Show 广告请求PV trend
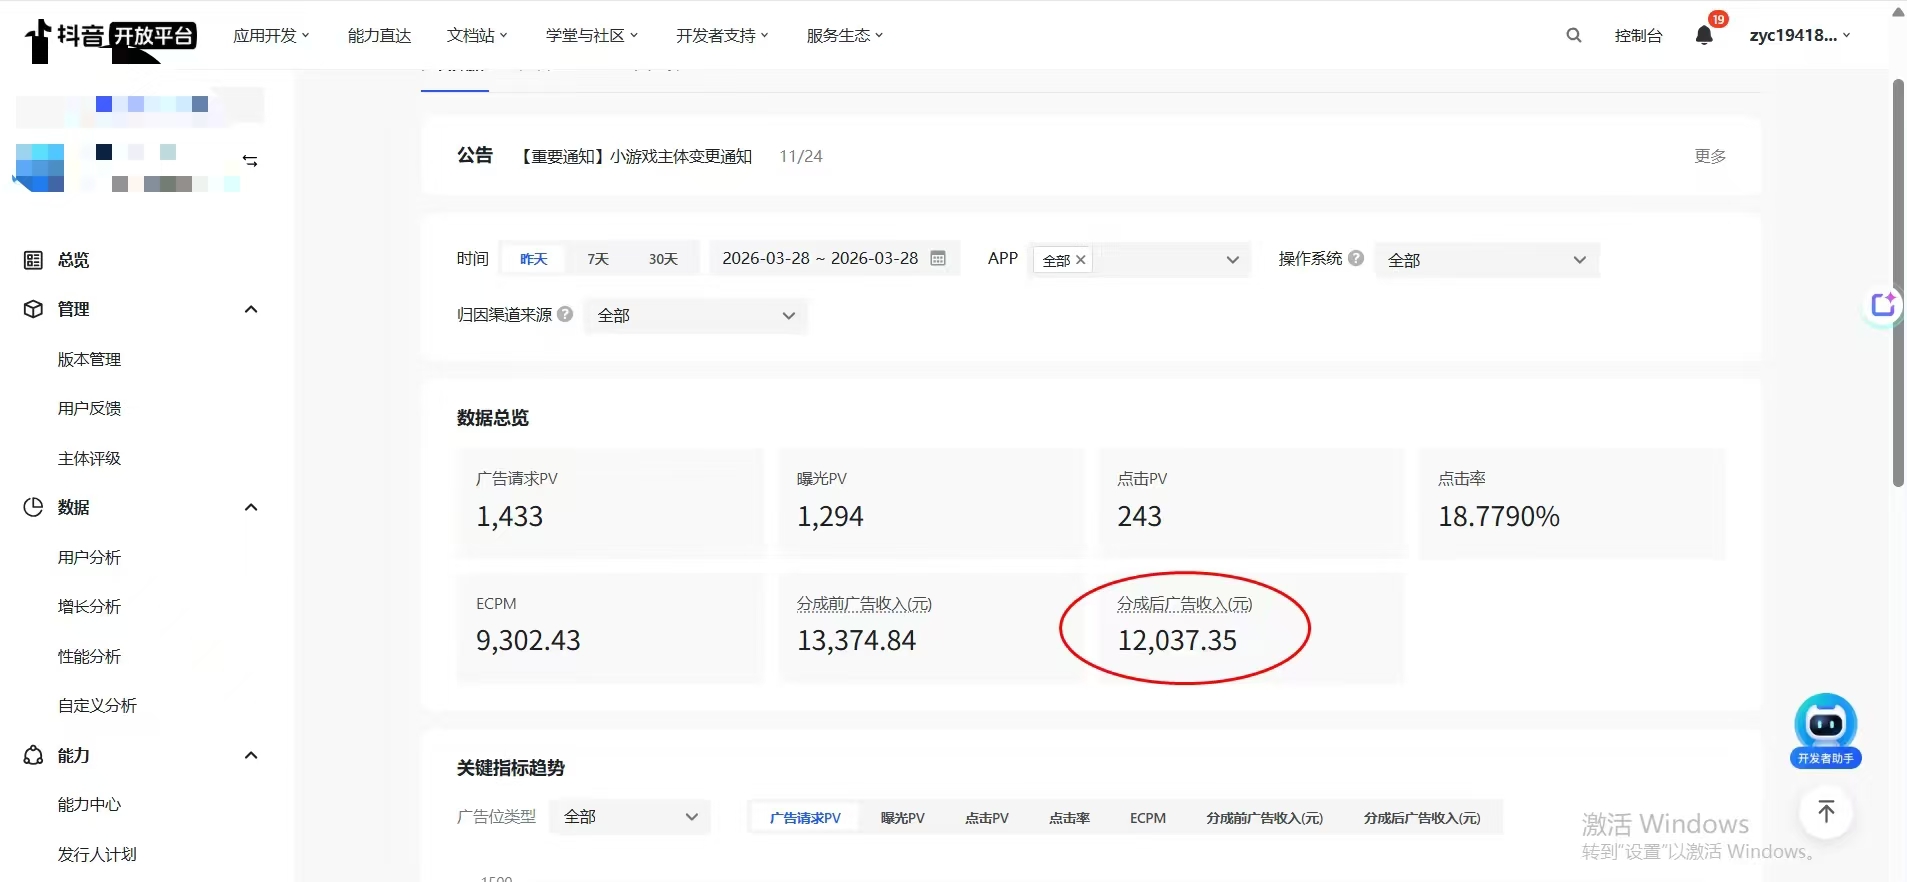The height and width of the screenshot is (882, 1907). [x=805, y=818]
